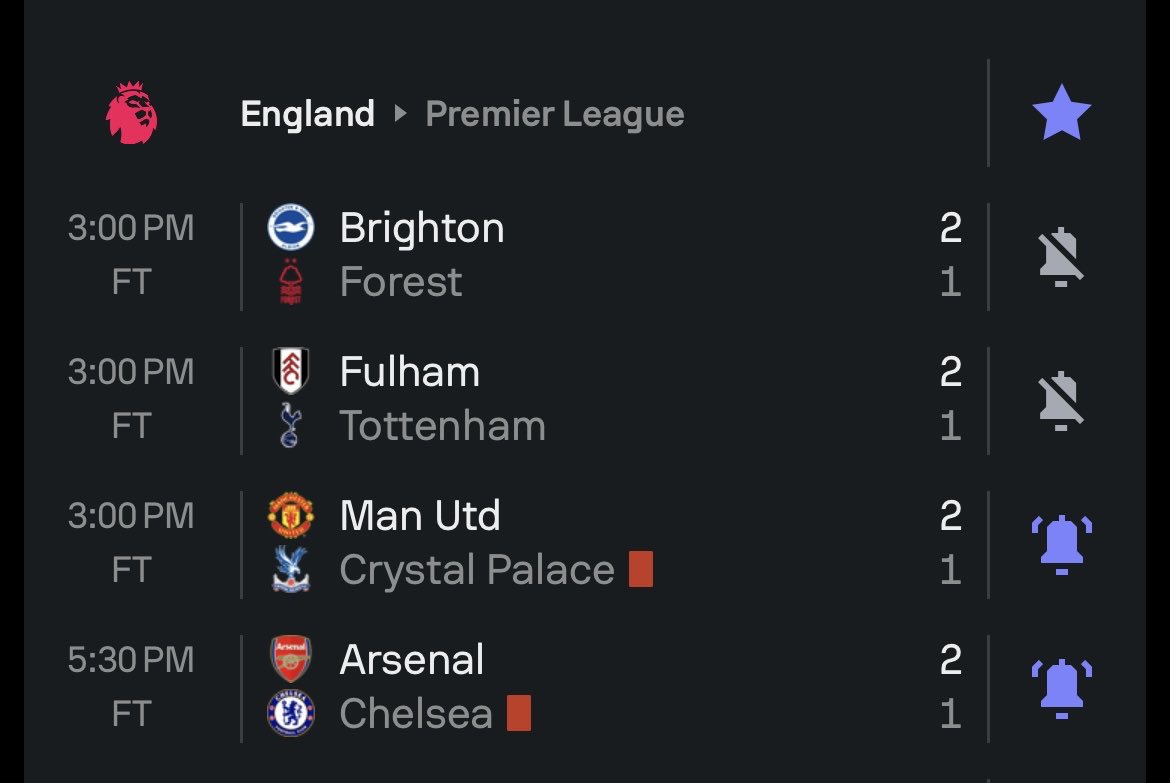Click the Premier League lion logo

pyautogui.click(x=132, y=113)
